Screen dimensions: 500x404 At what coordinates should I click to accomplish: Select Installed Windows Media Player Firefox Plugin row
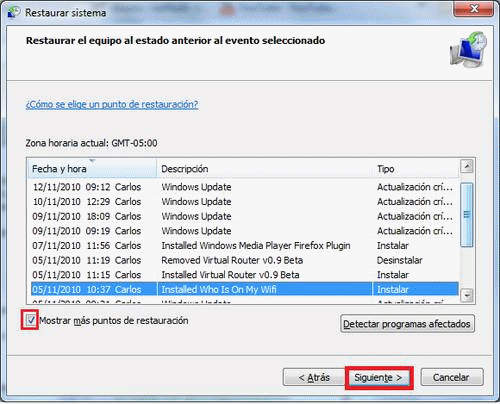[x=245, y=246]
